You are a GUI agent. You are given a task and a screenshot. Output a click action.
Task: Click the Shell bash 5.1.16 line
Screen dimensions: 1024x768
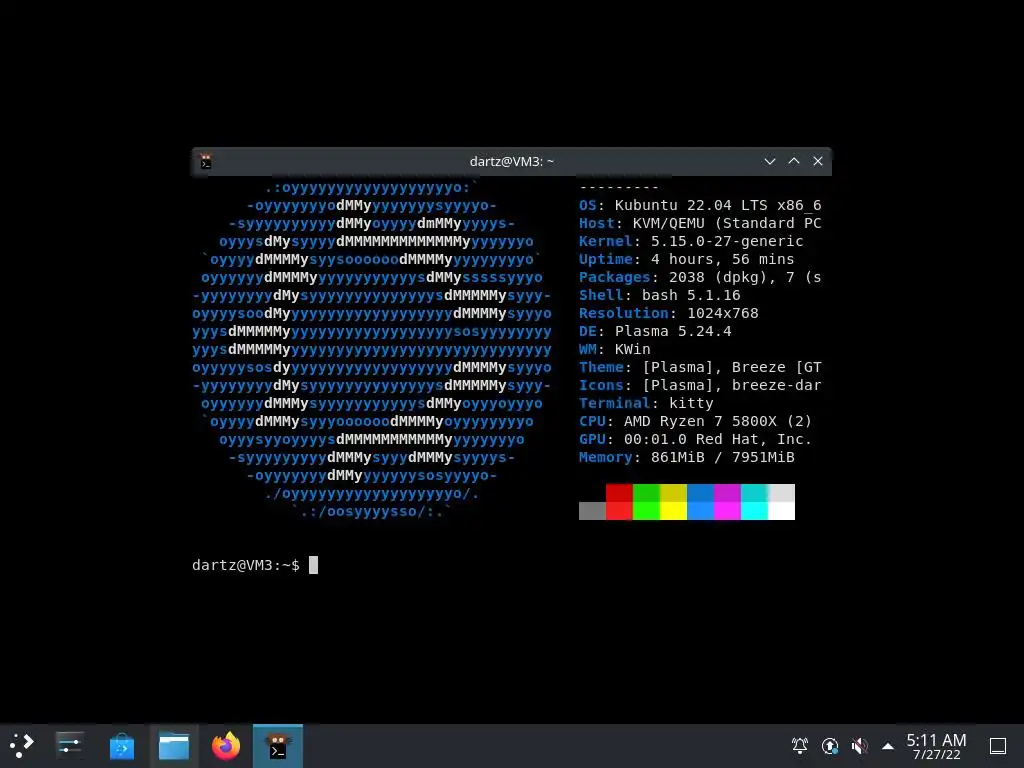click(660, 295)
